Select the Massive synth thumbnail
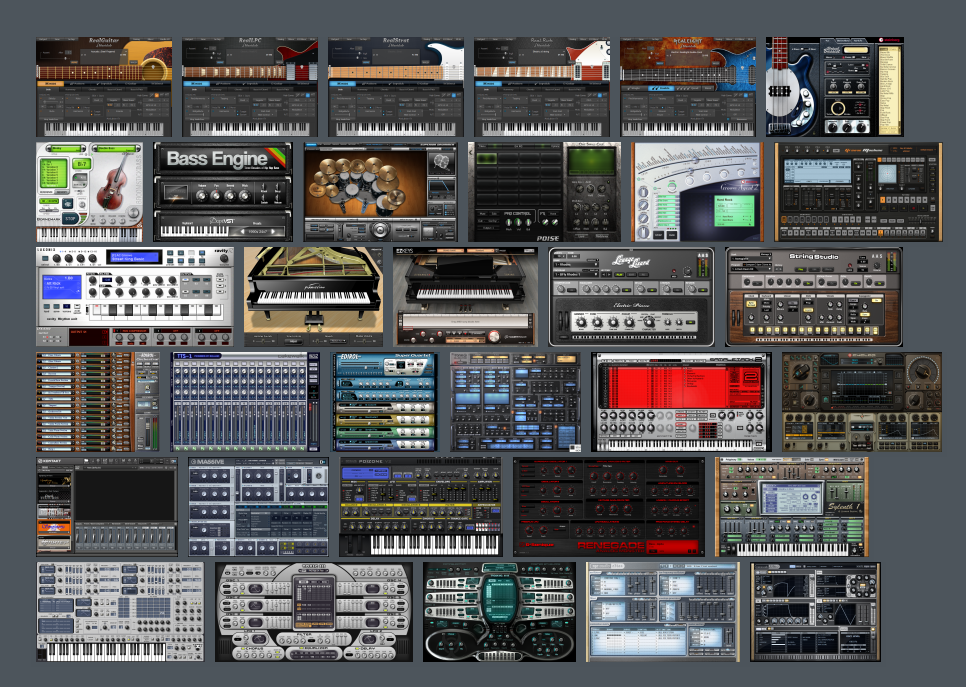The width and height of the screenshot is (966, 687). [259, 507]
